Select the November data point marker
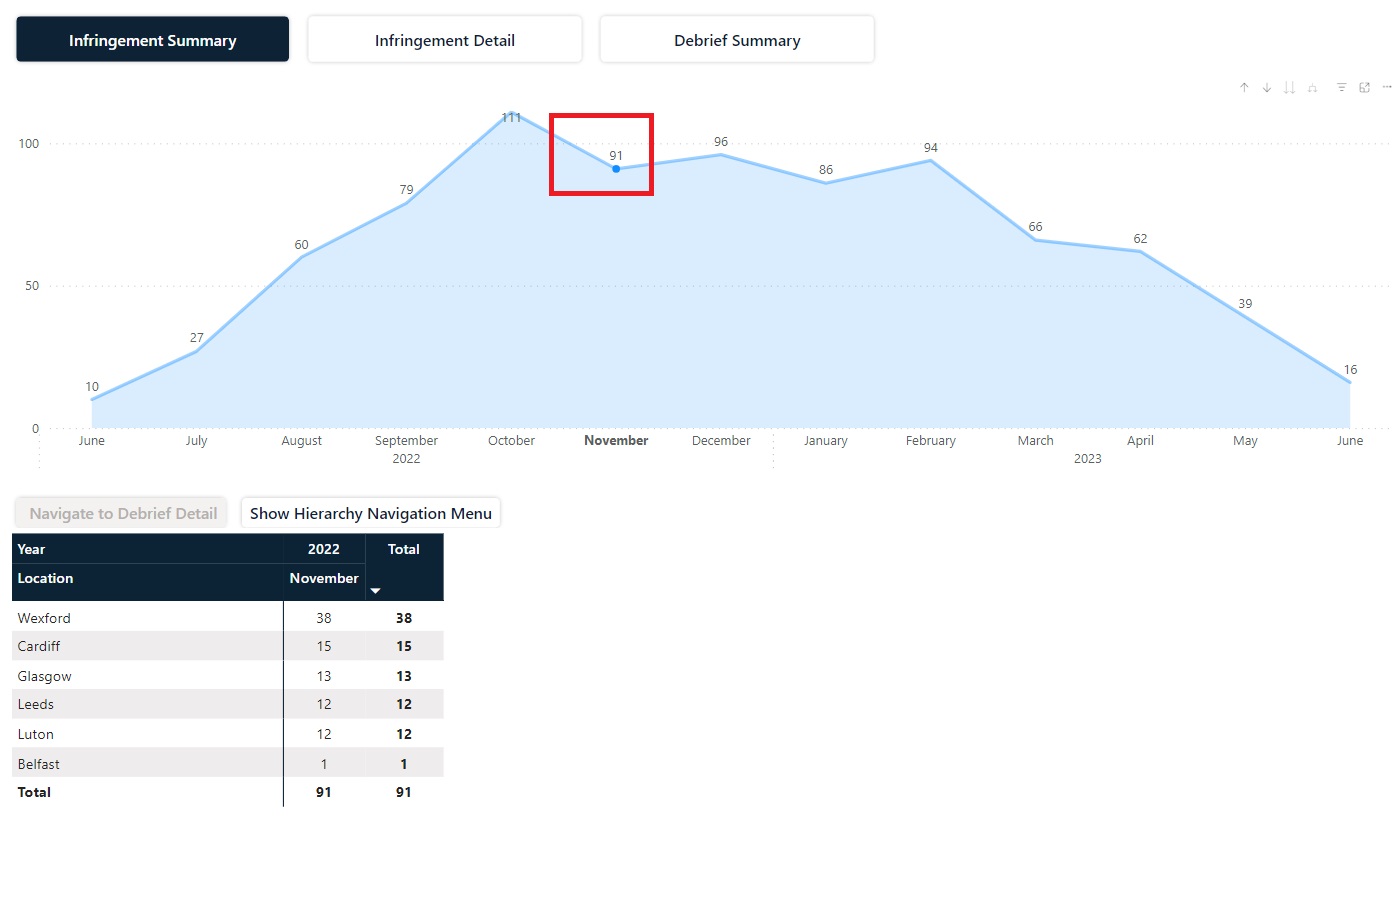This screenshot has width=1393, height=903. (x=616, y=169)
